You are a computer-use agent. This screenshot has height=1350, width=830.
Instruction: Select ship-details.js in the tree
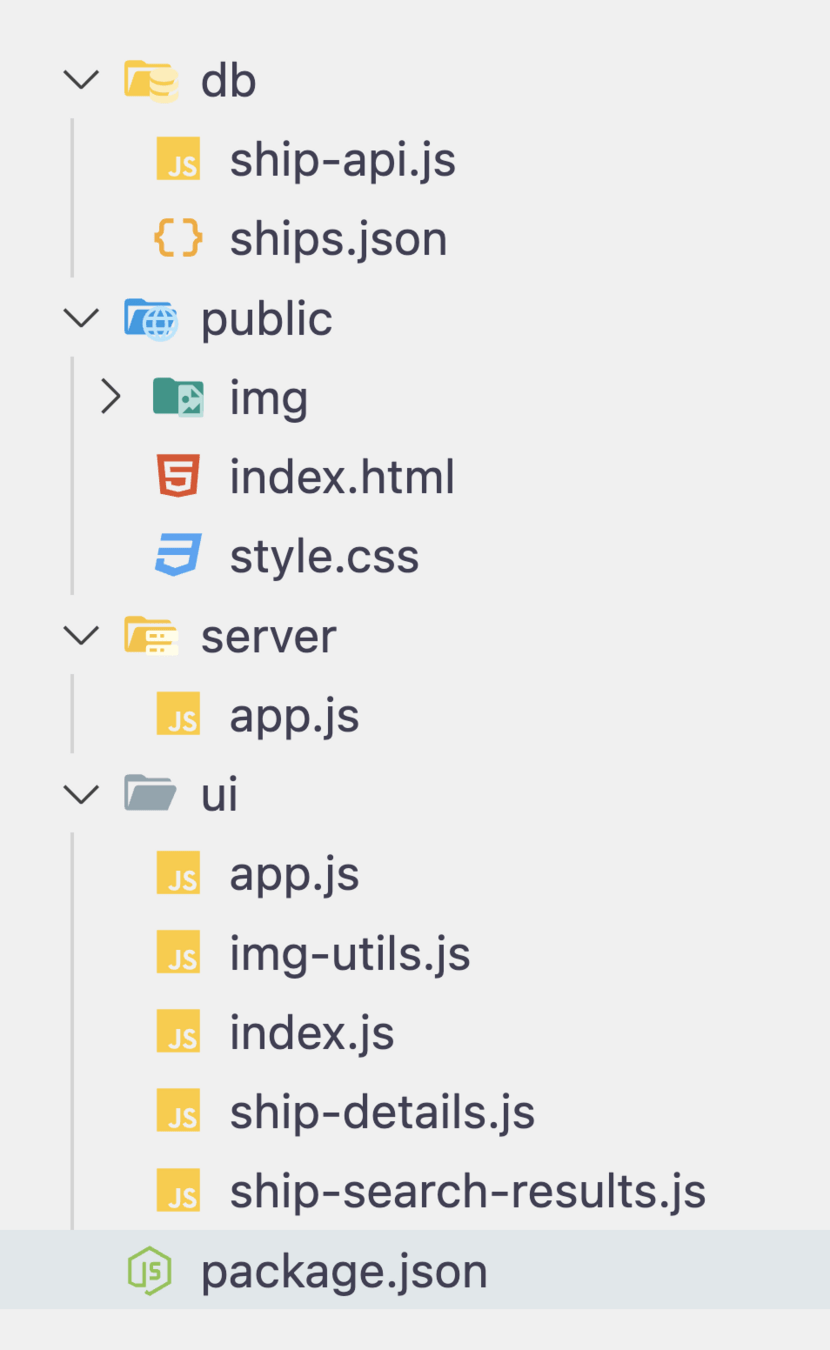click(x=382, y=1112)
